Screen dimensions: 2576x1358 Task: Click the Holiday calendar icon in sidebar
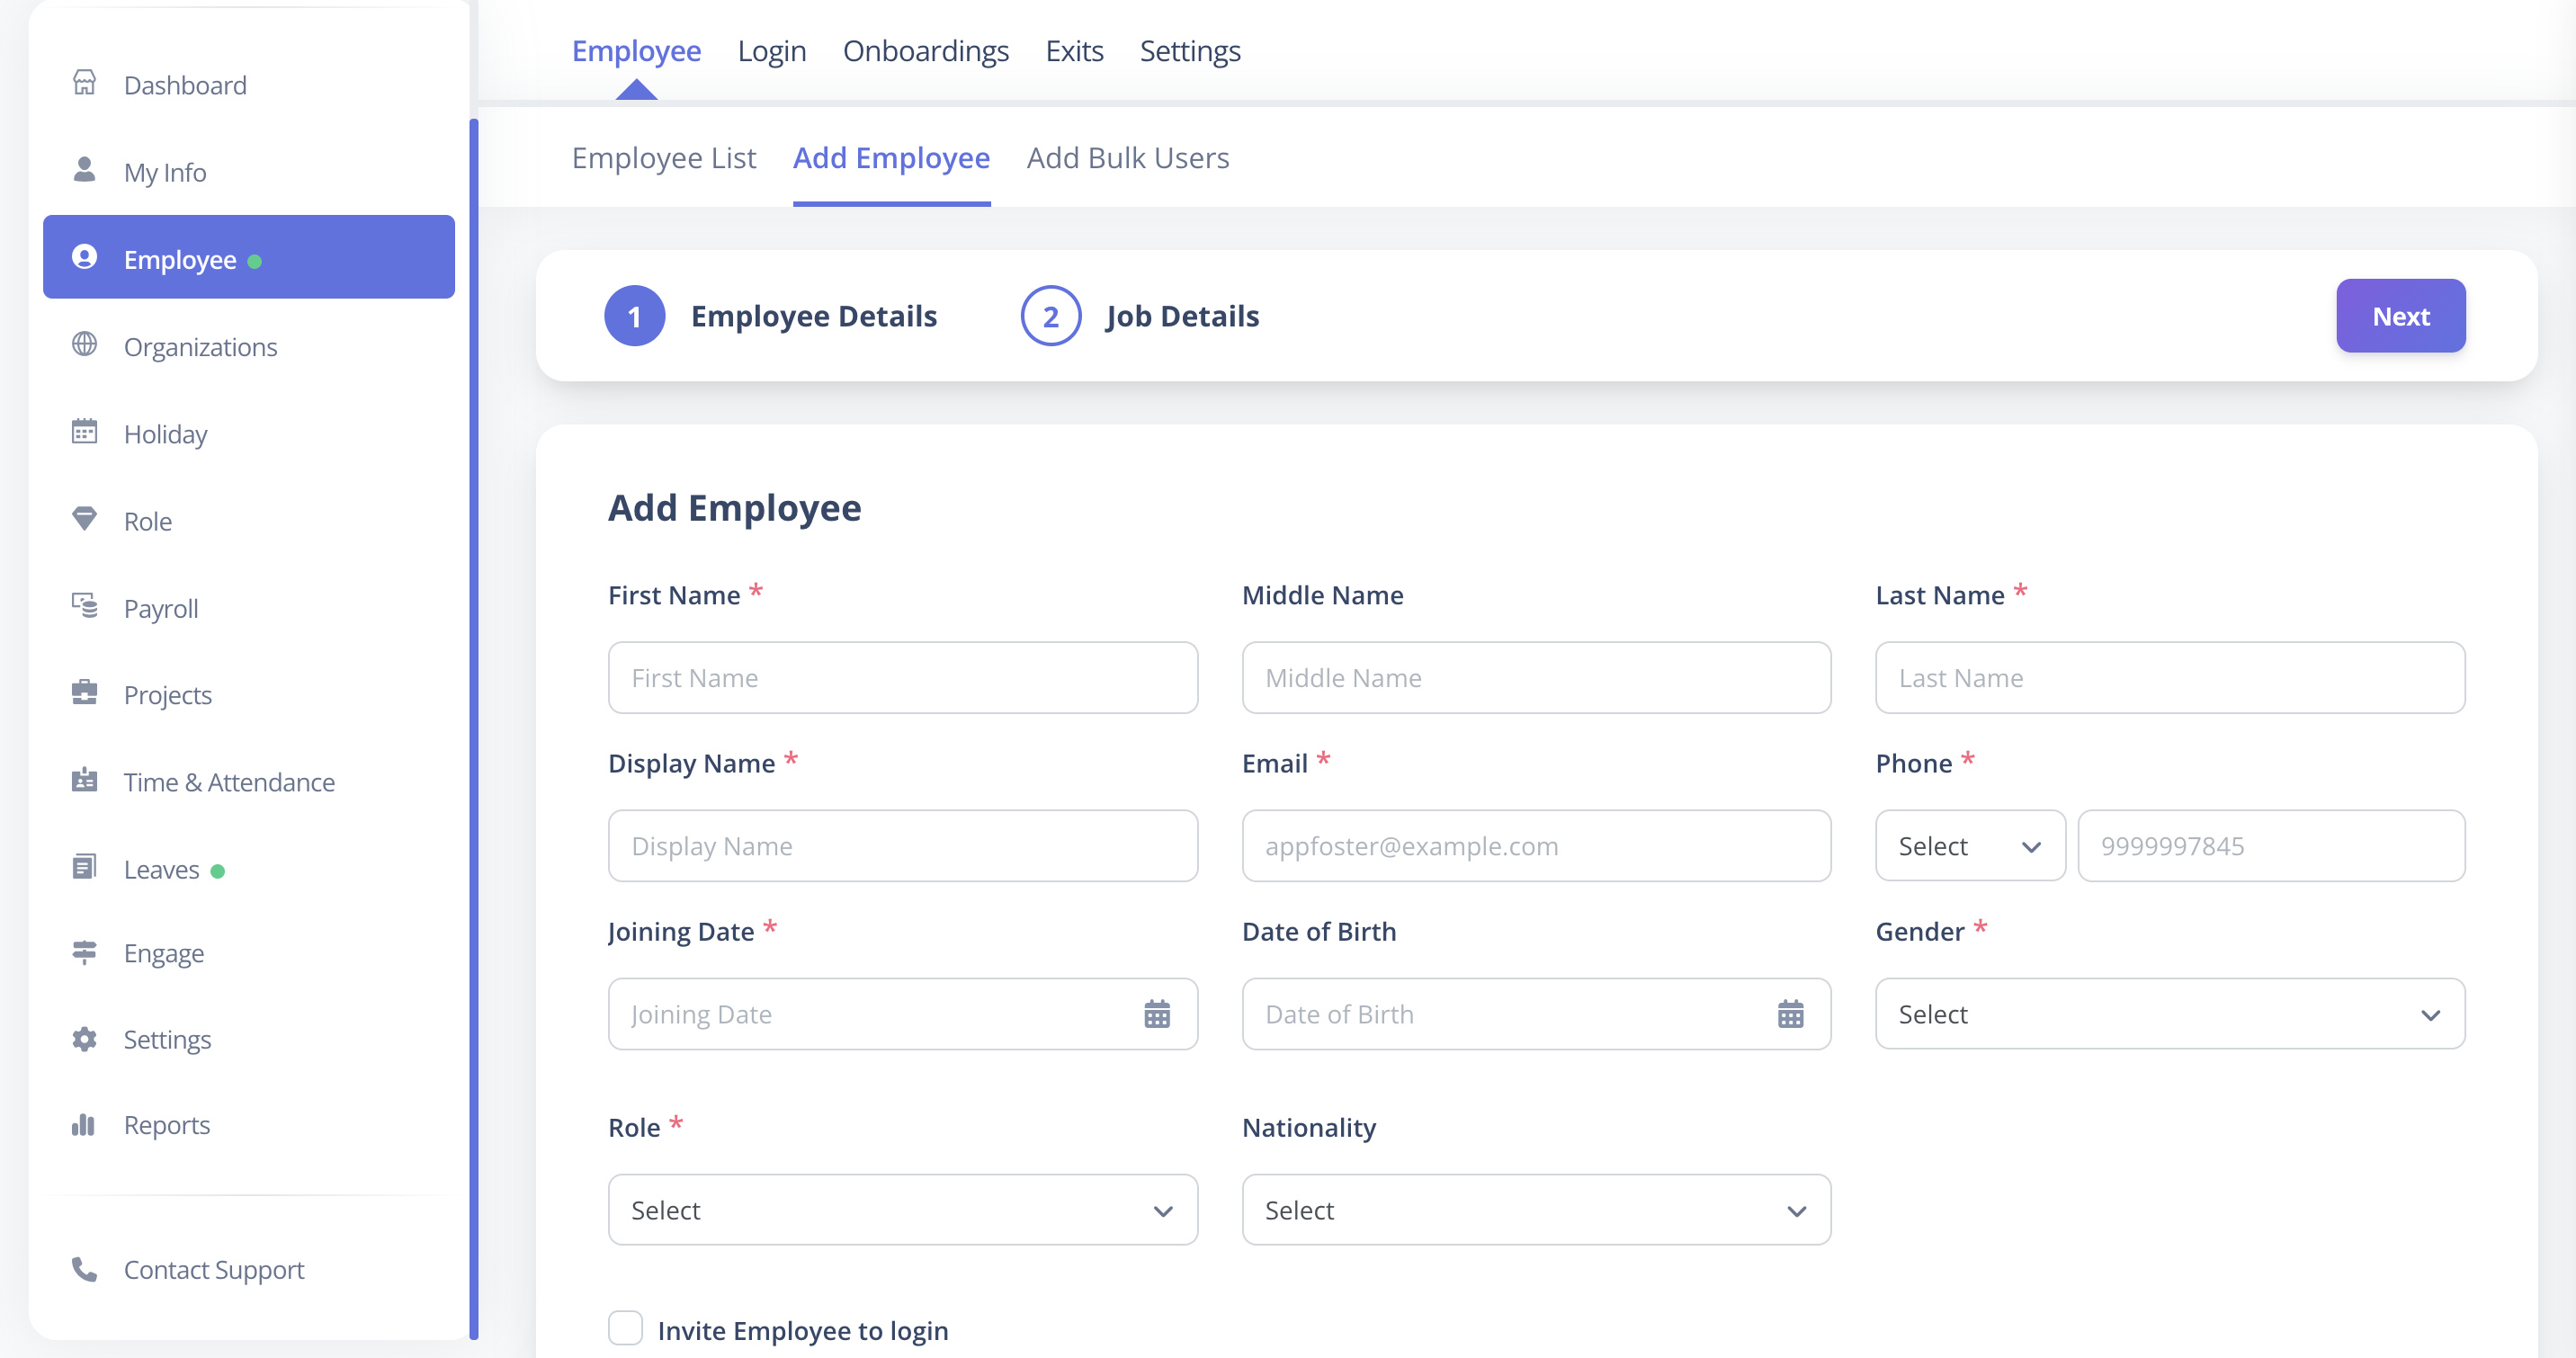tap(85, 432)
